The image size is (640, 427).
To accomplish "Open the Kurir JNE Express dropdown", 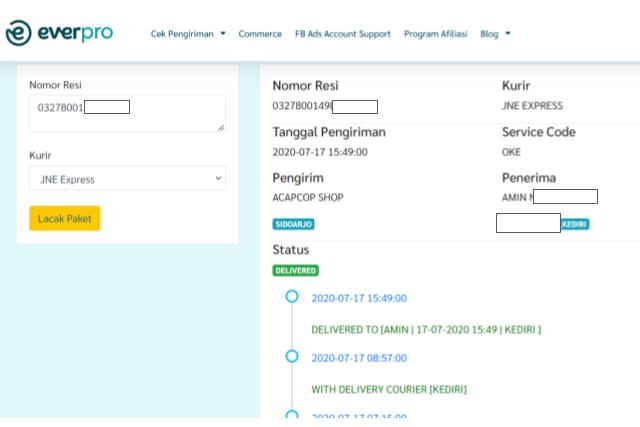I will [x=127, y=178].
